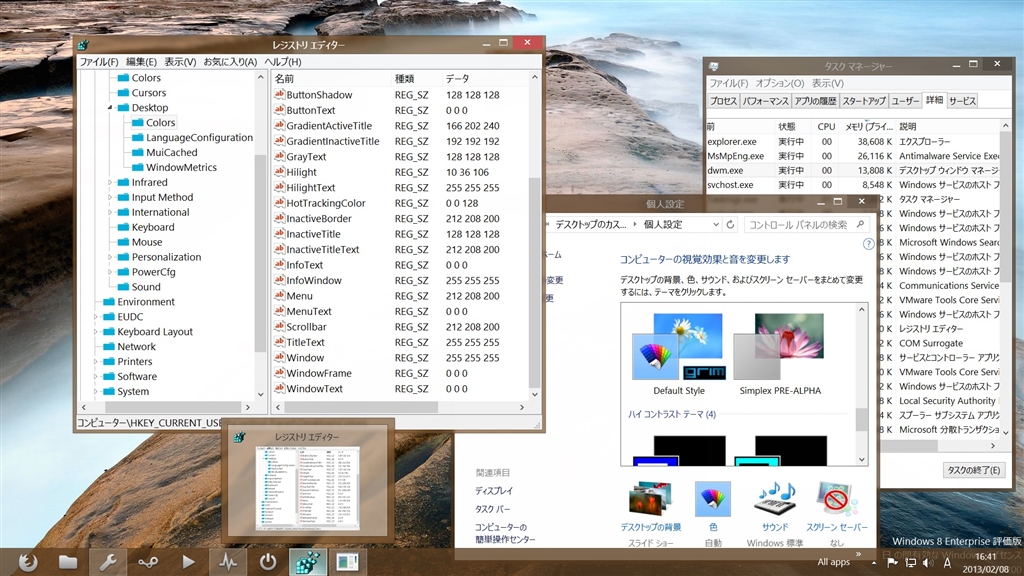Open the screen saver (スクリーン セーバー) icon
The width and height of the screenshot is (1024, 576).
click(x=836, y=499)
